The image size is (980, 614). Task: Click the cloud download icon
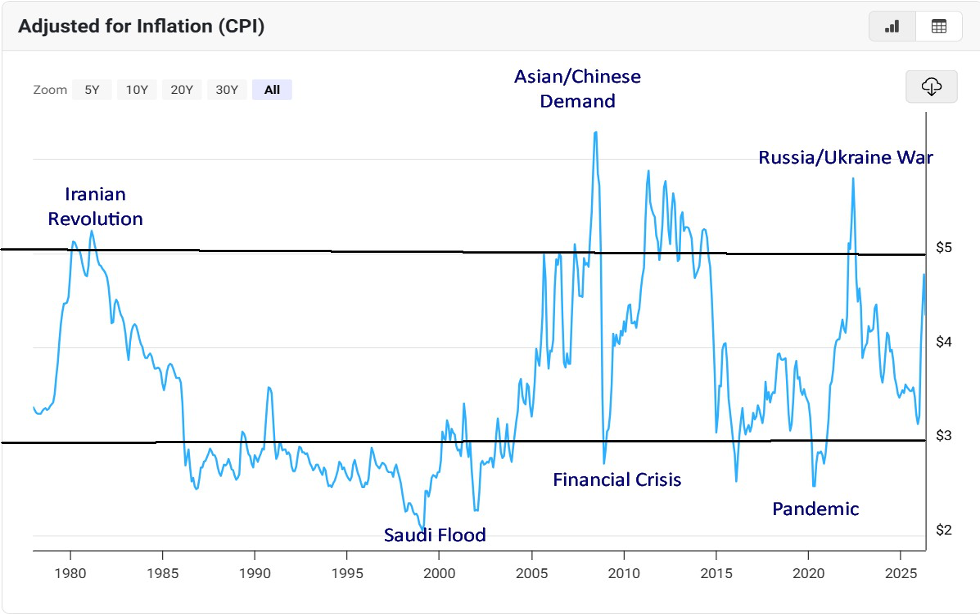click(931, 86)
